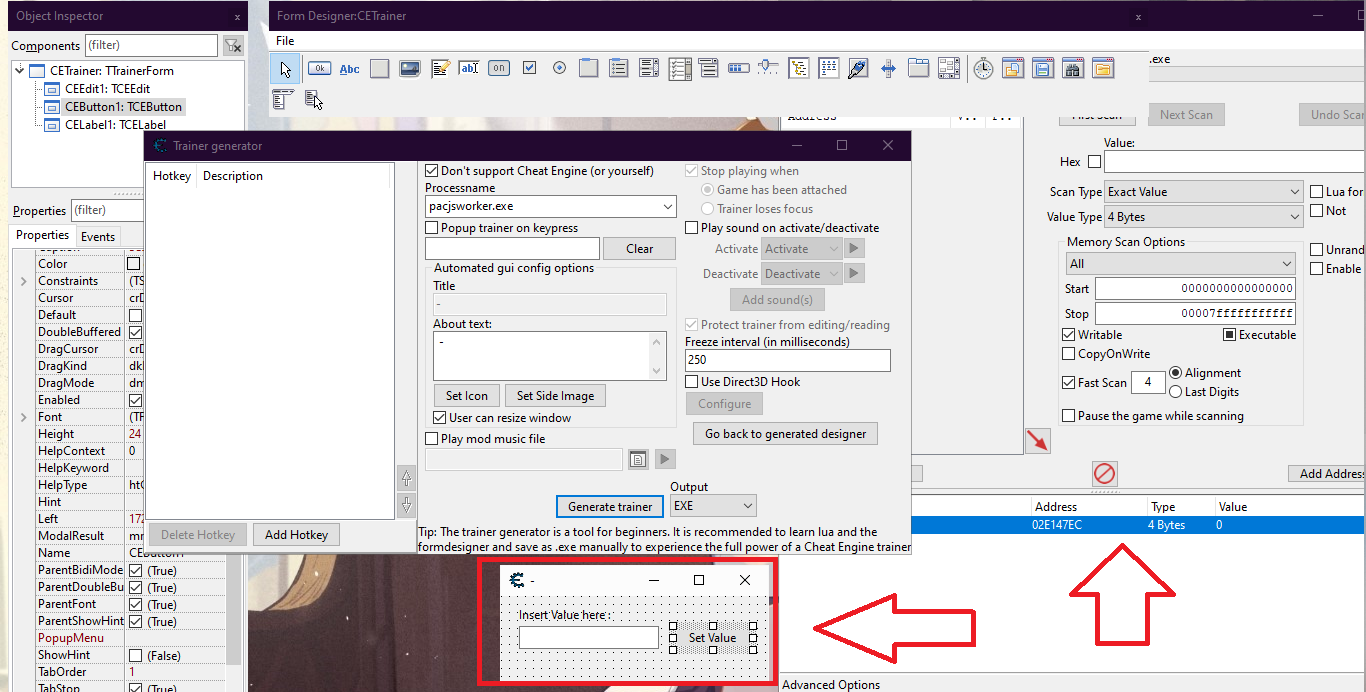Viewport: 1366px width, 692px height.
Task: Click the red no-entry clear list icon
Action: tap(1104, 473)
